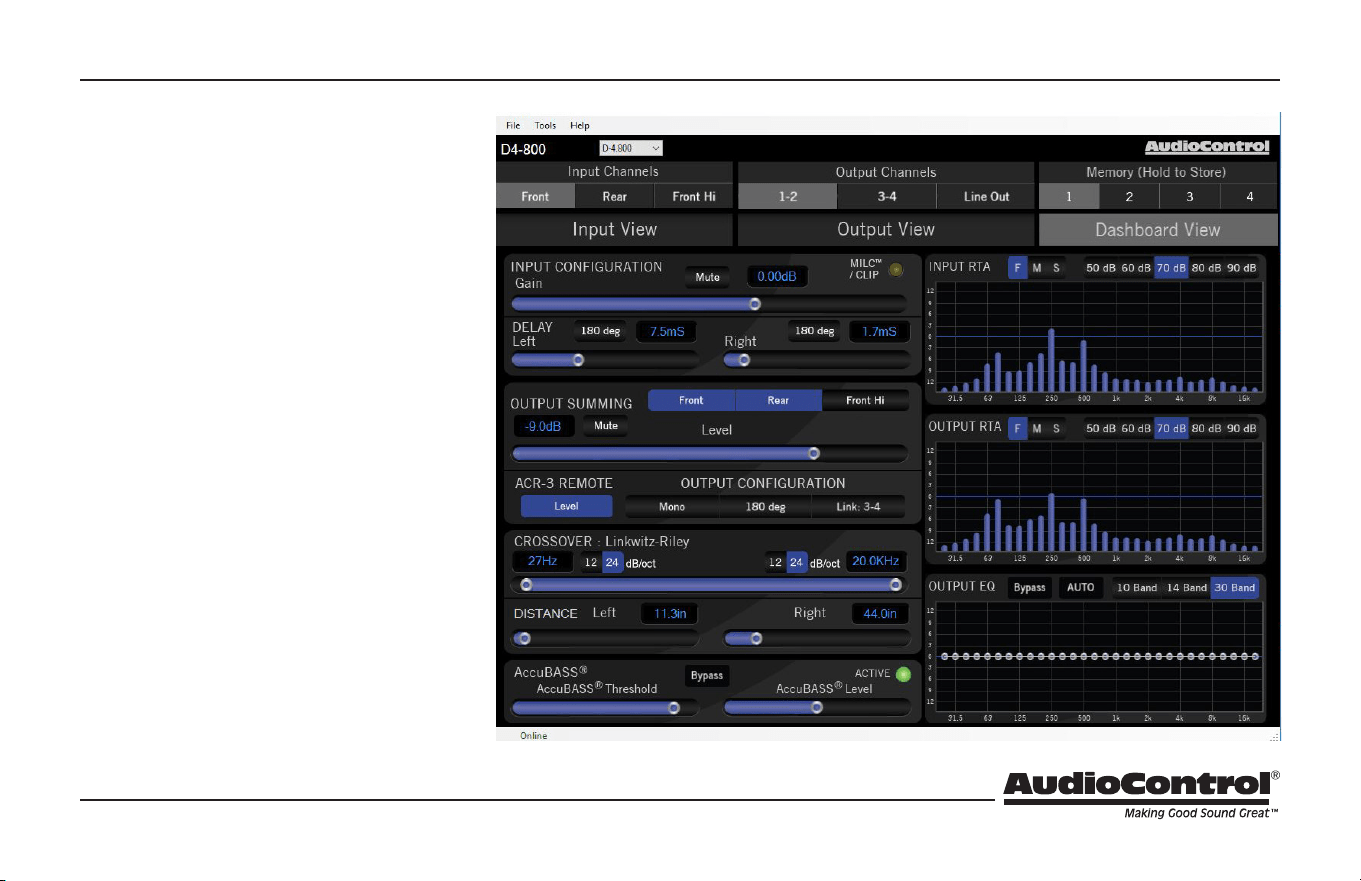Click the left delay 7.5mS field

[666, 331]
